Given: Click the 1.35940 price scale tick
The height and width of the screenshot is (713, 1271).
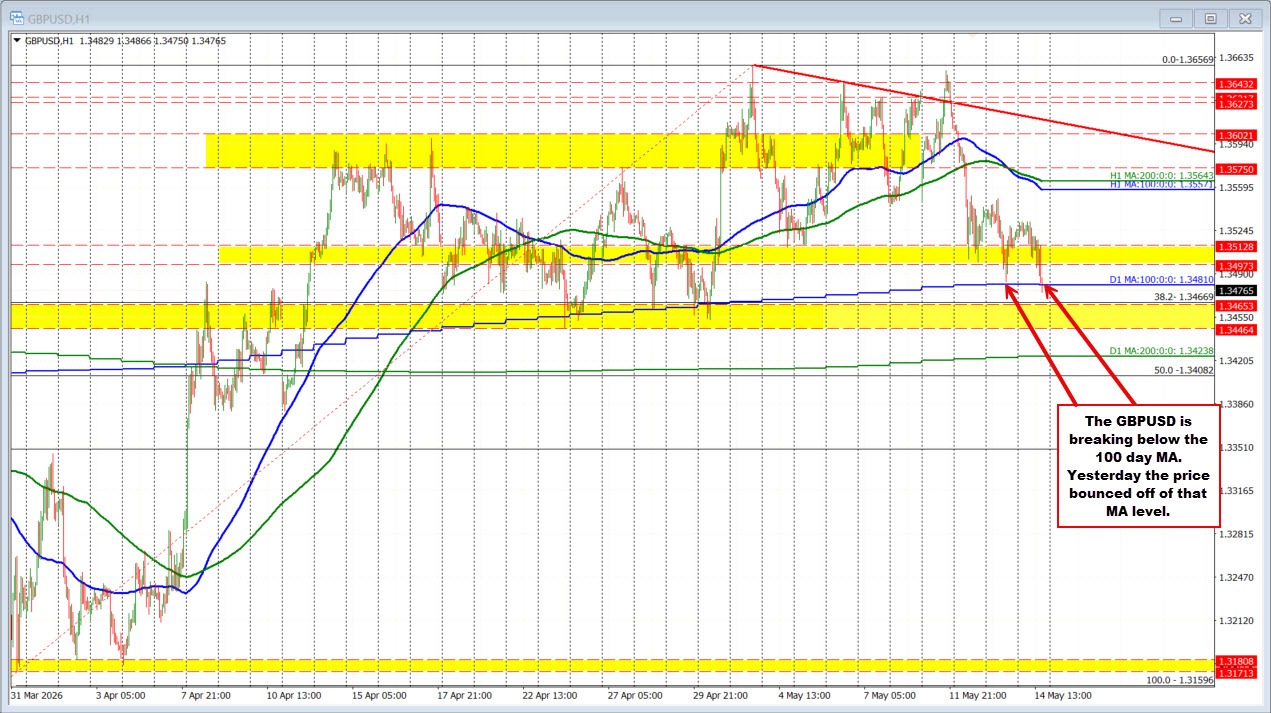Looking at the screenshot, I should pos(1236,144).
